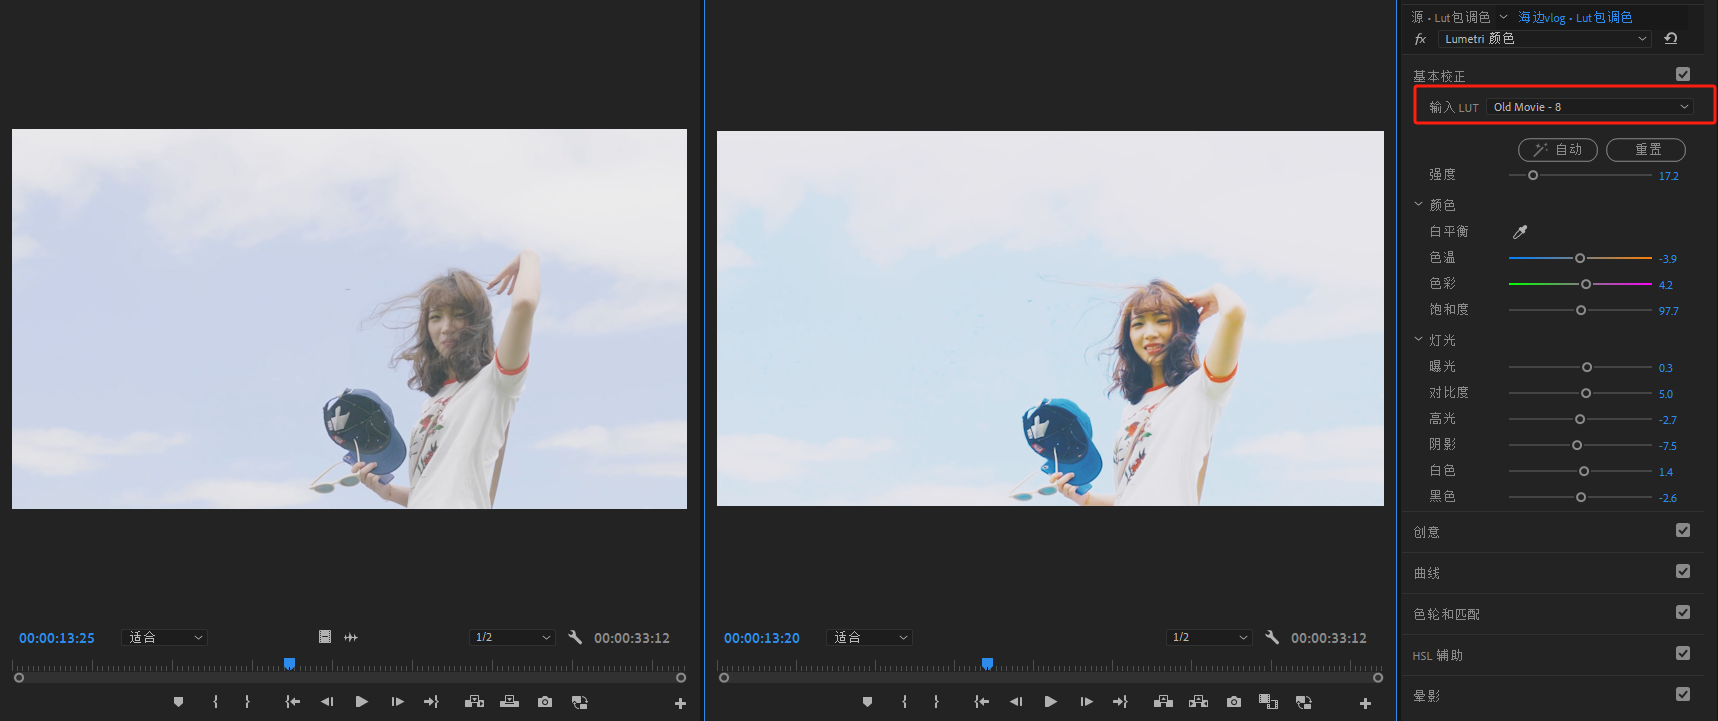Open Program monitor wrench settings
The image size is (1718, 721).
click(1272, 637)
